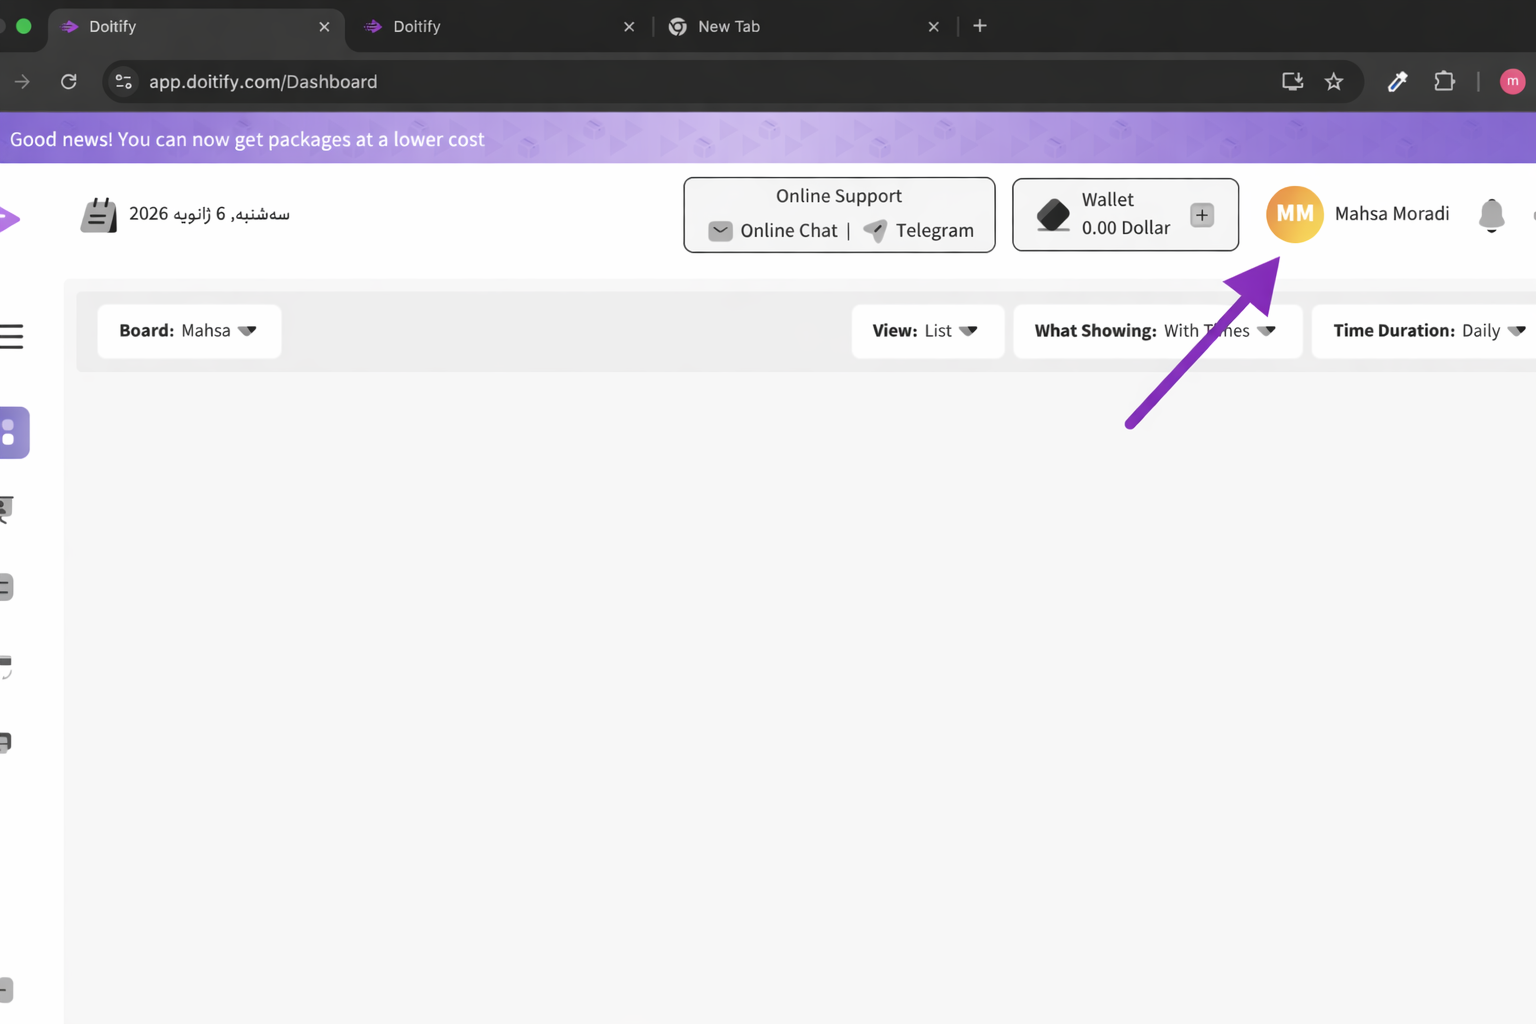Click the calendar icon beside the date
Image resolution: width=1536 pixels, height=1024 pixels.
[x=99, y=215]
